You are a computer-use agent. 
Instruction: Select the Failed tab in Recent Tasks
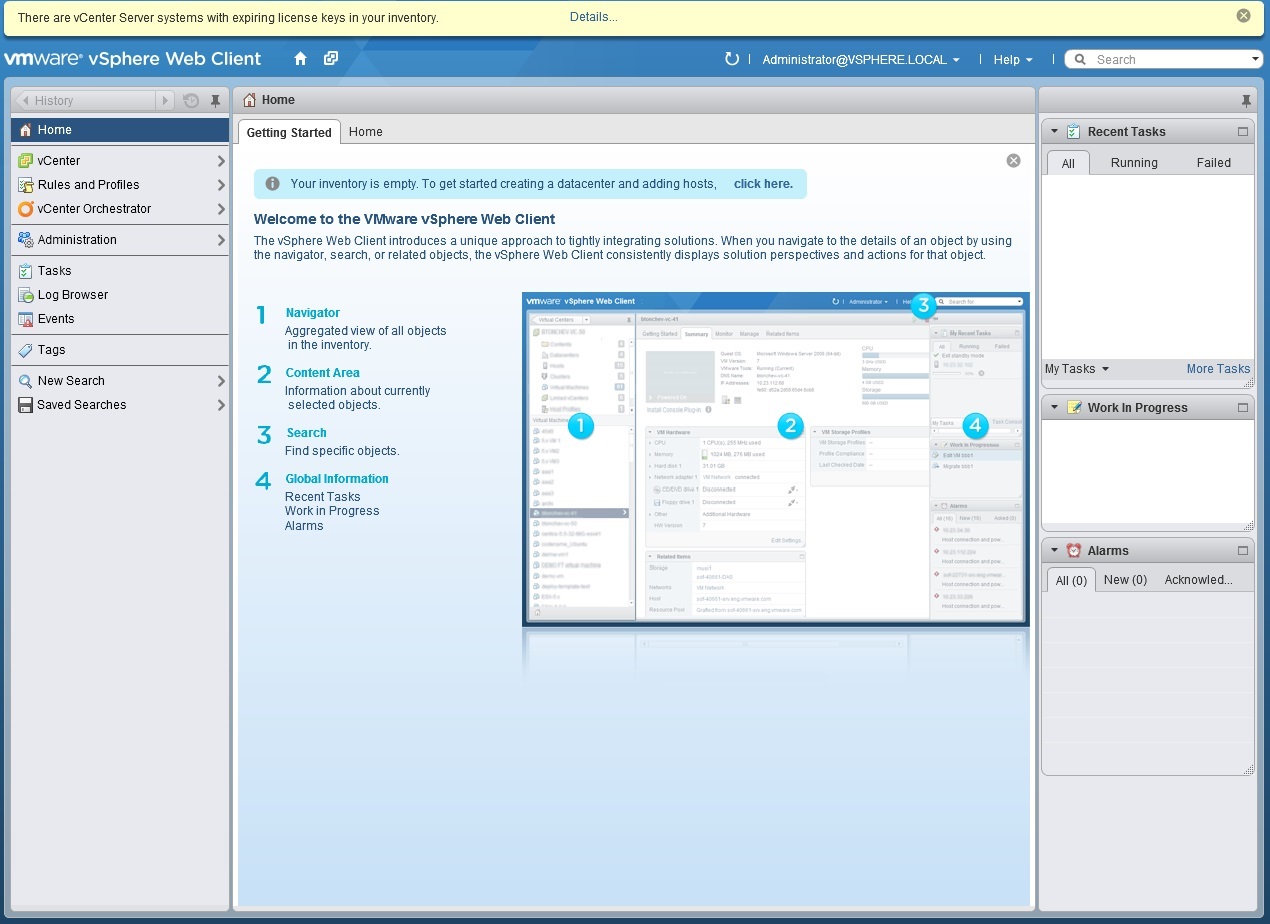click(x=1214, y=163)
